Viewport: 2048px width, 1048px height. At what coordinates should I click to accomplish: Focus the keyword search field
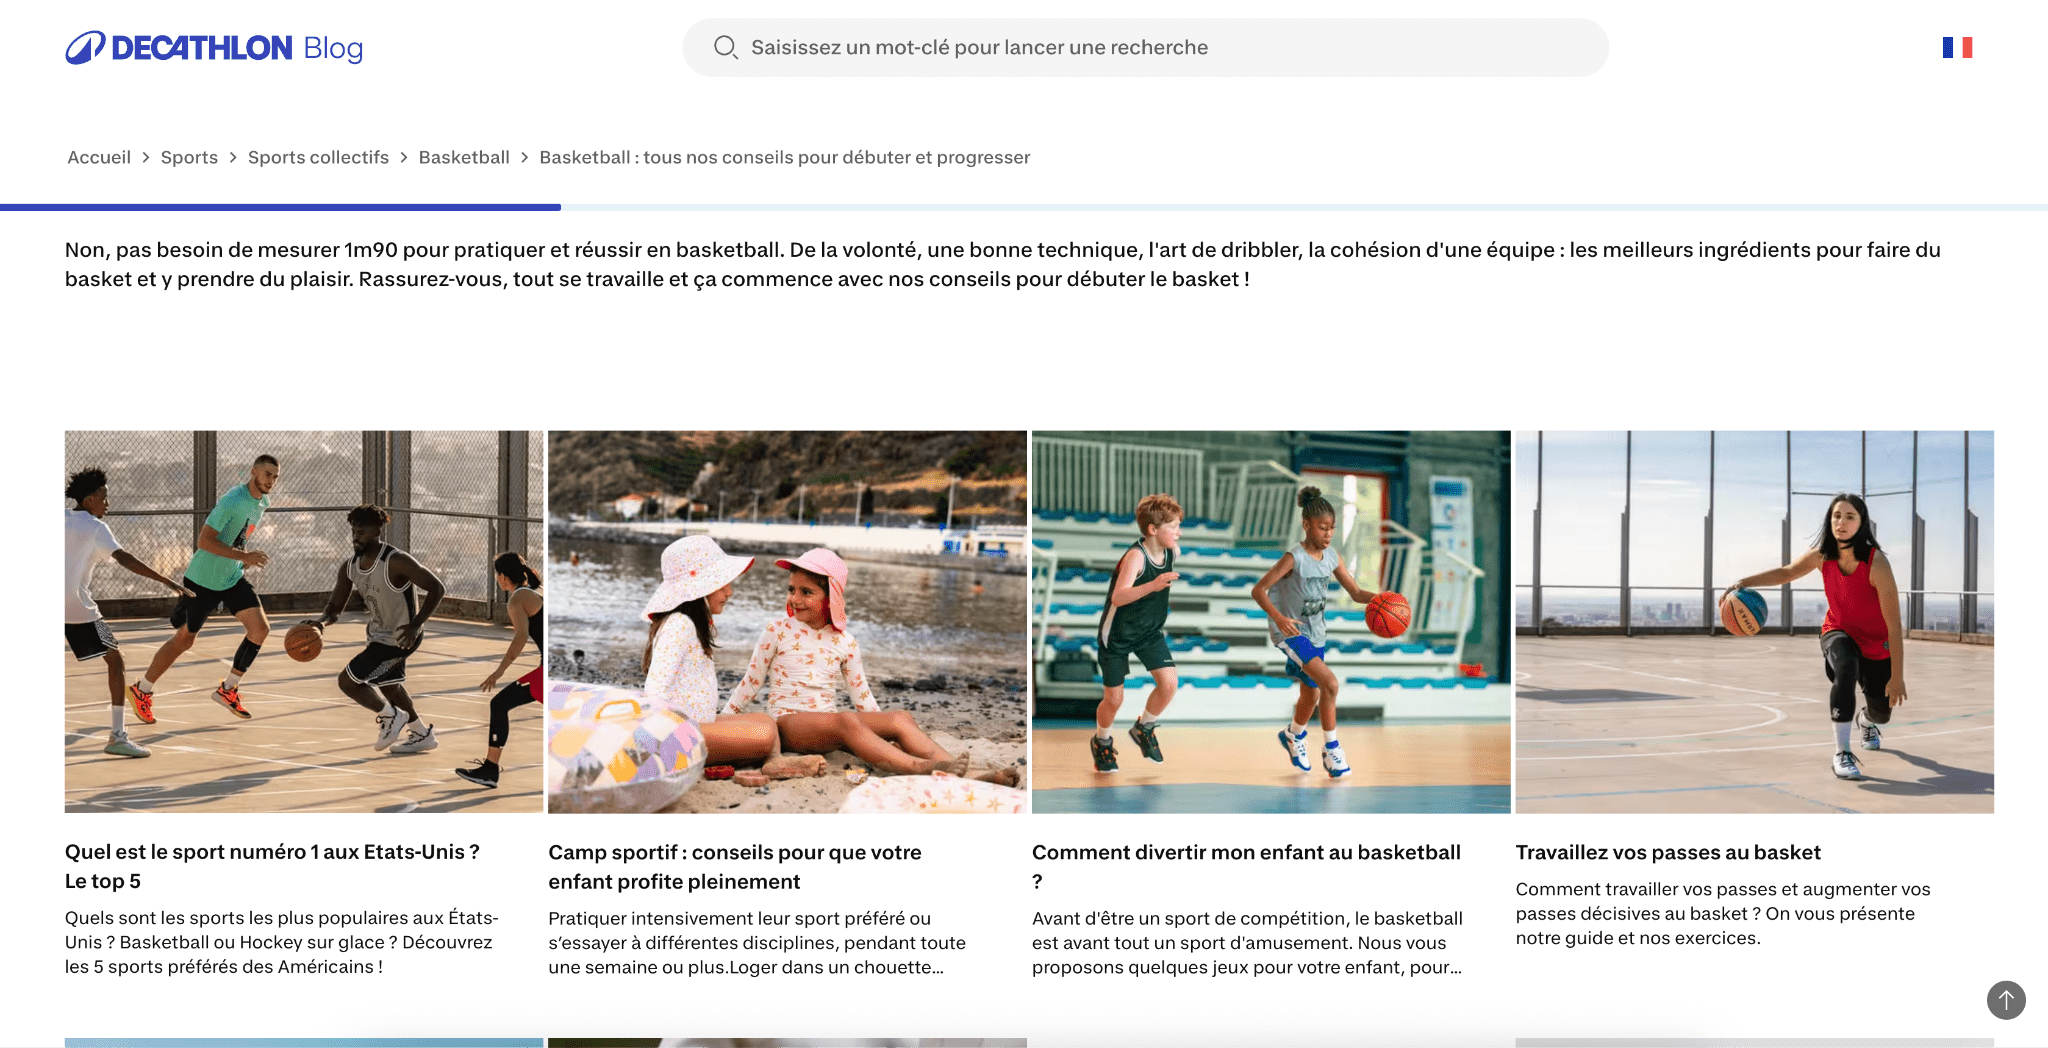(1145, 47)
